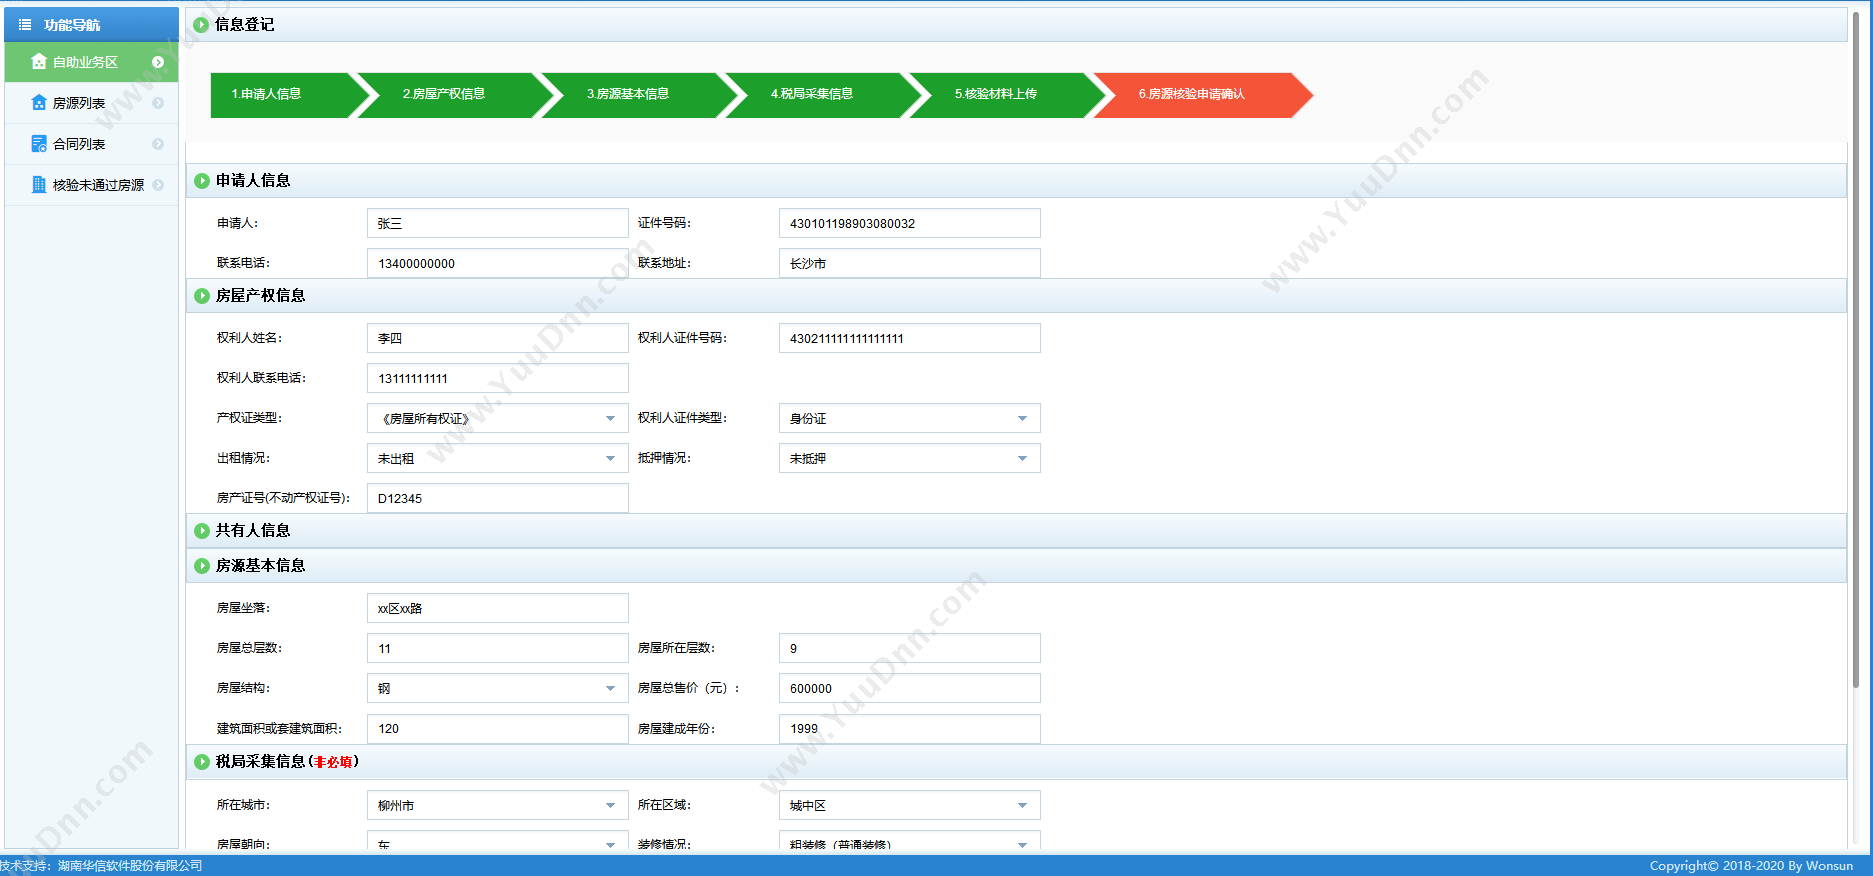
Task: Go to step 5.核验材料上传
Action: click(x=1007, y=95)
